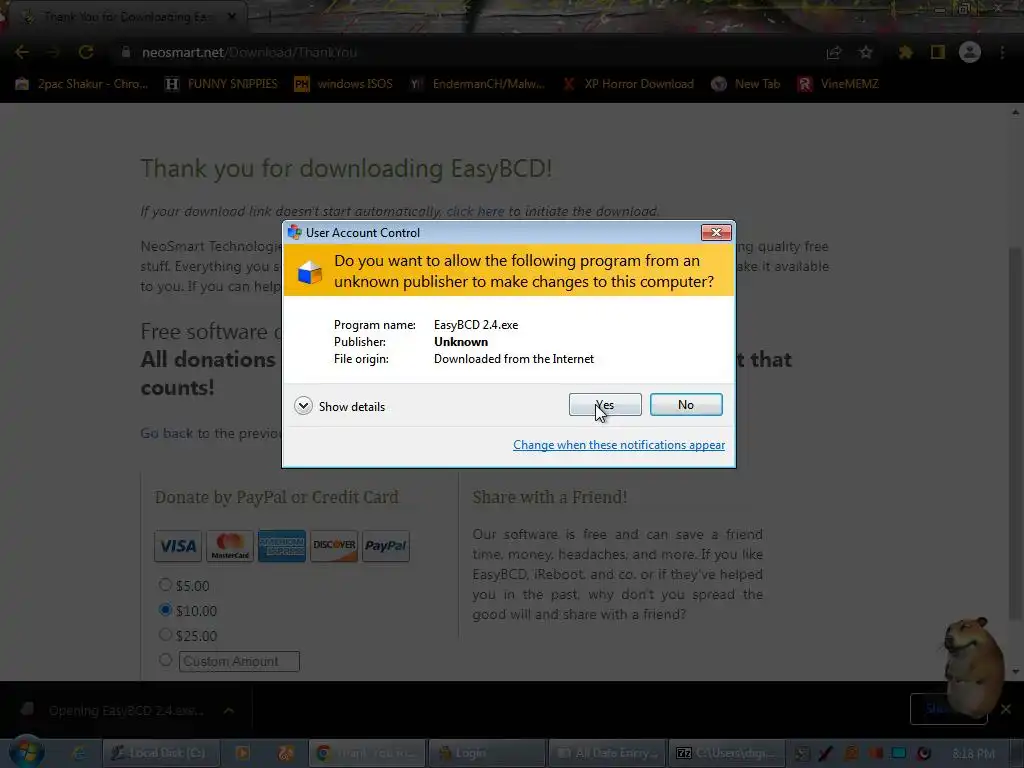Viewport: 1024px width, 768px height.
Task: Switch to Chrome 'Thank You' taskbar button
Action: (x=367, y=753)
